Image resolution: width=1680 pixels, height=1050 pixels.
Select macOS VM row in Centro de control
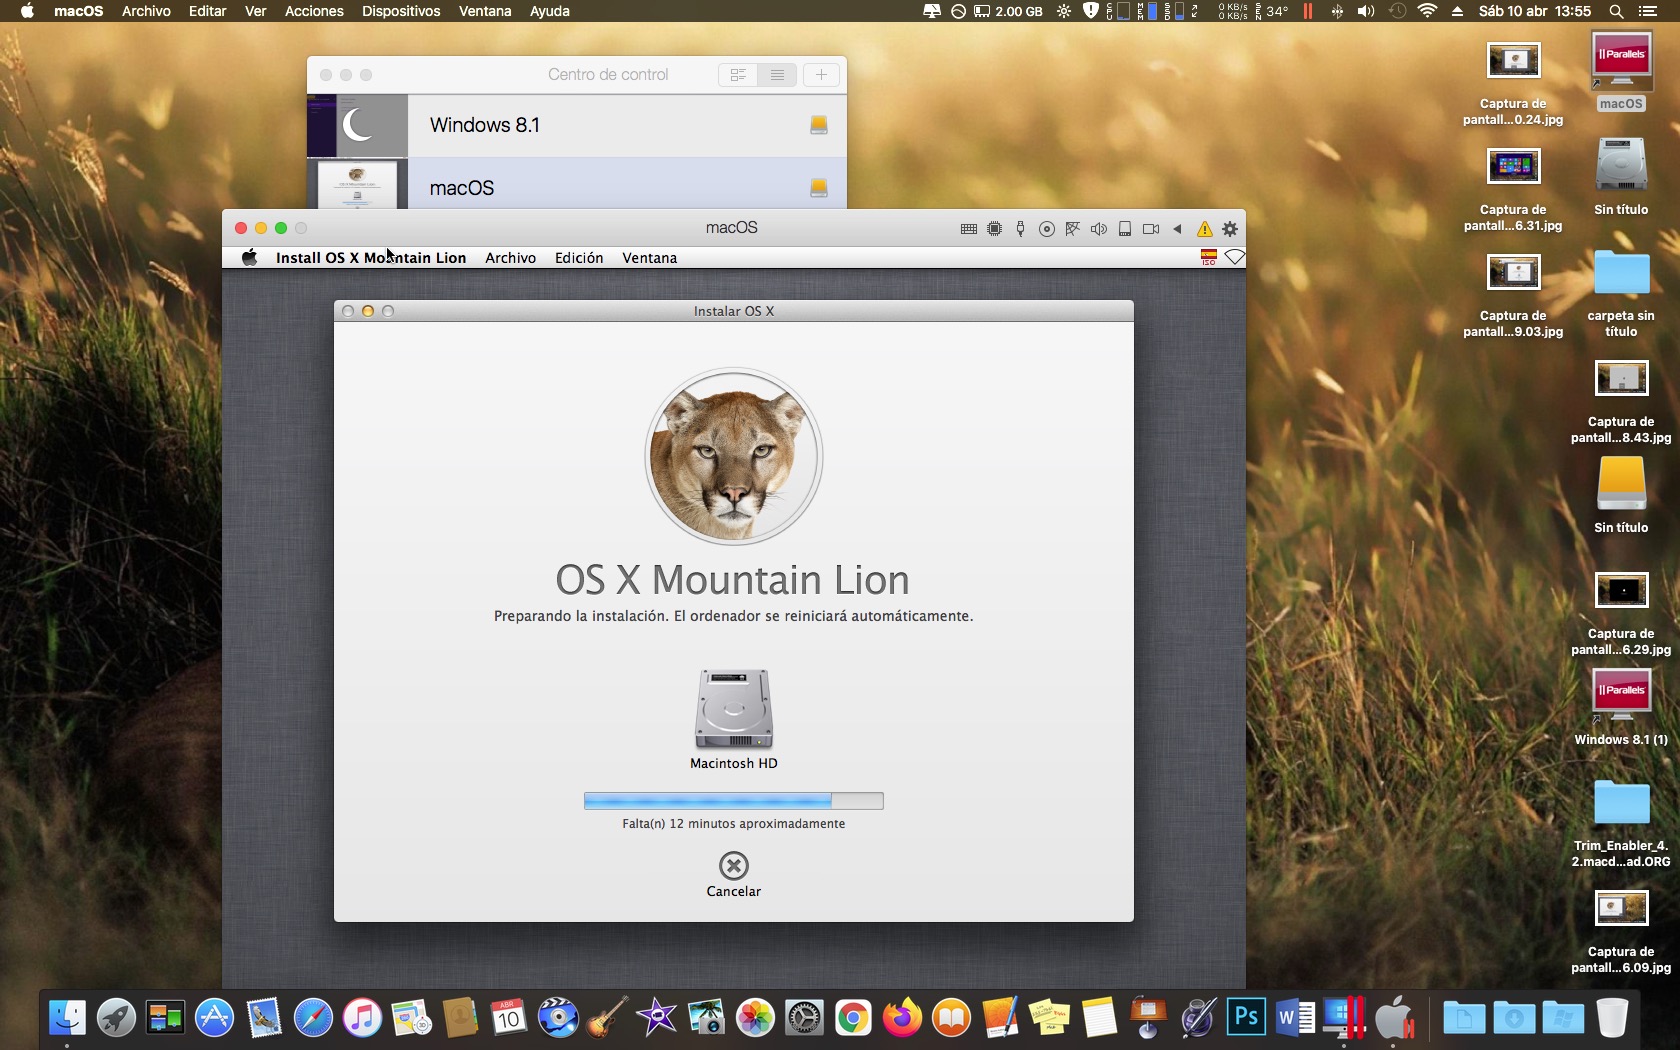tap(577, 184)
